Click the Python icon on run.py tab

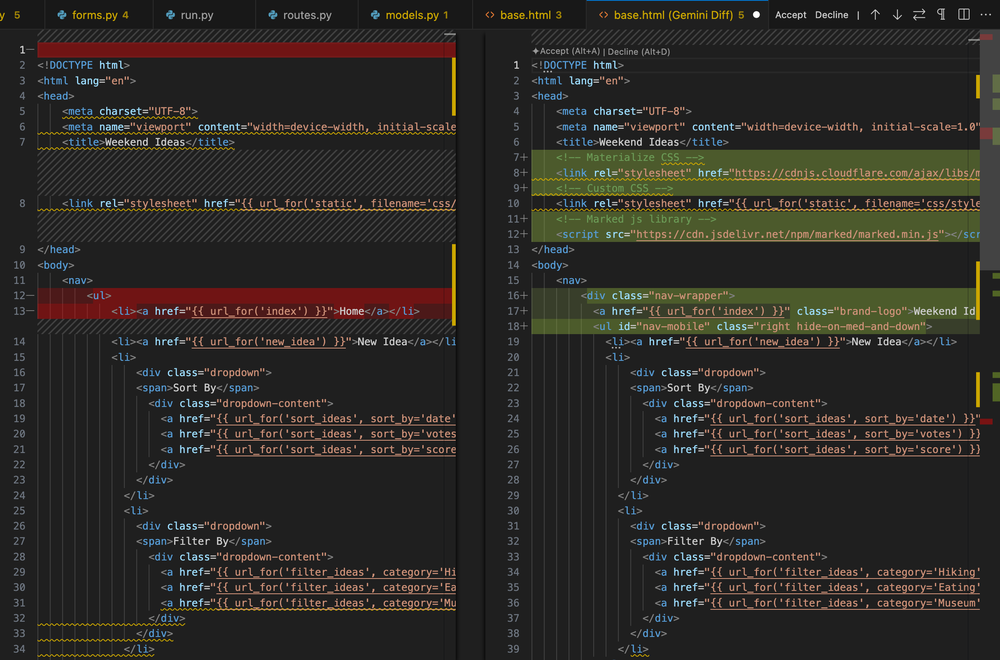170,15
